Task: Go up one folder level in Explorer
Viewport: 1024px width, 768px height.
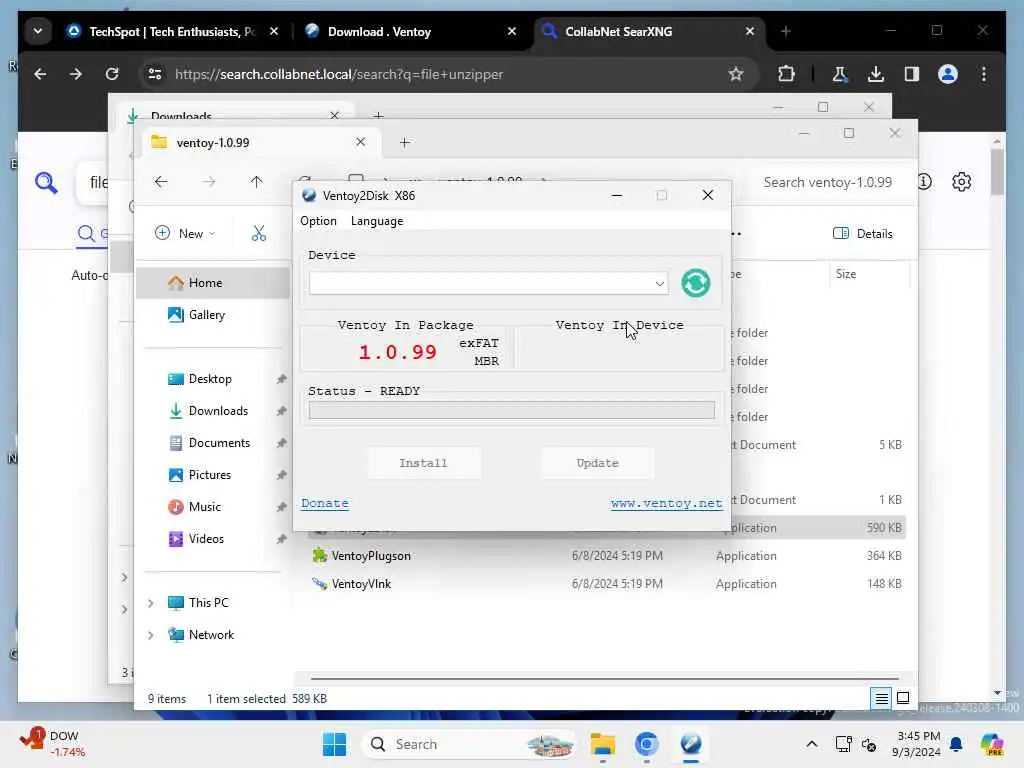Action: [257, 182]
